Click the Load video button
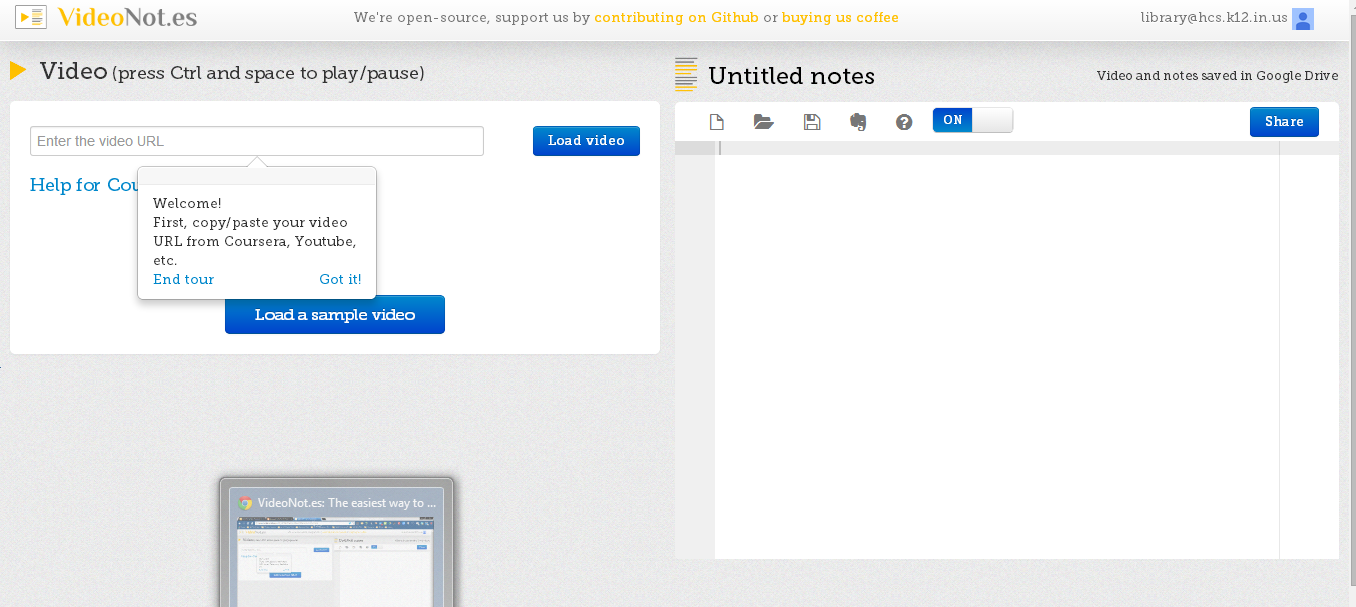Screen dimensions: 1356x607 pyautogui.click(x=586, y=141)
